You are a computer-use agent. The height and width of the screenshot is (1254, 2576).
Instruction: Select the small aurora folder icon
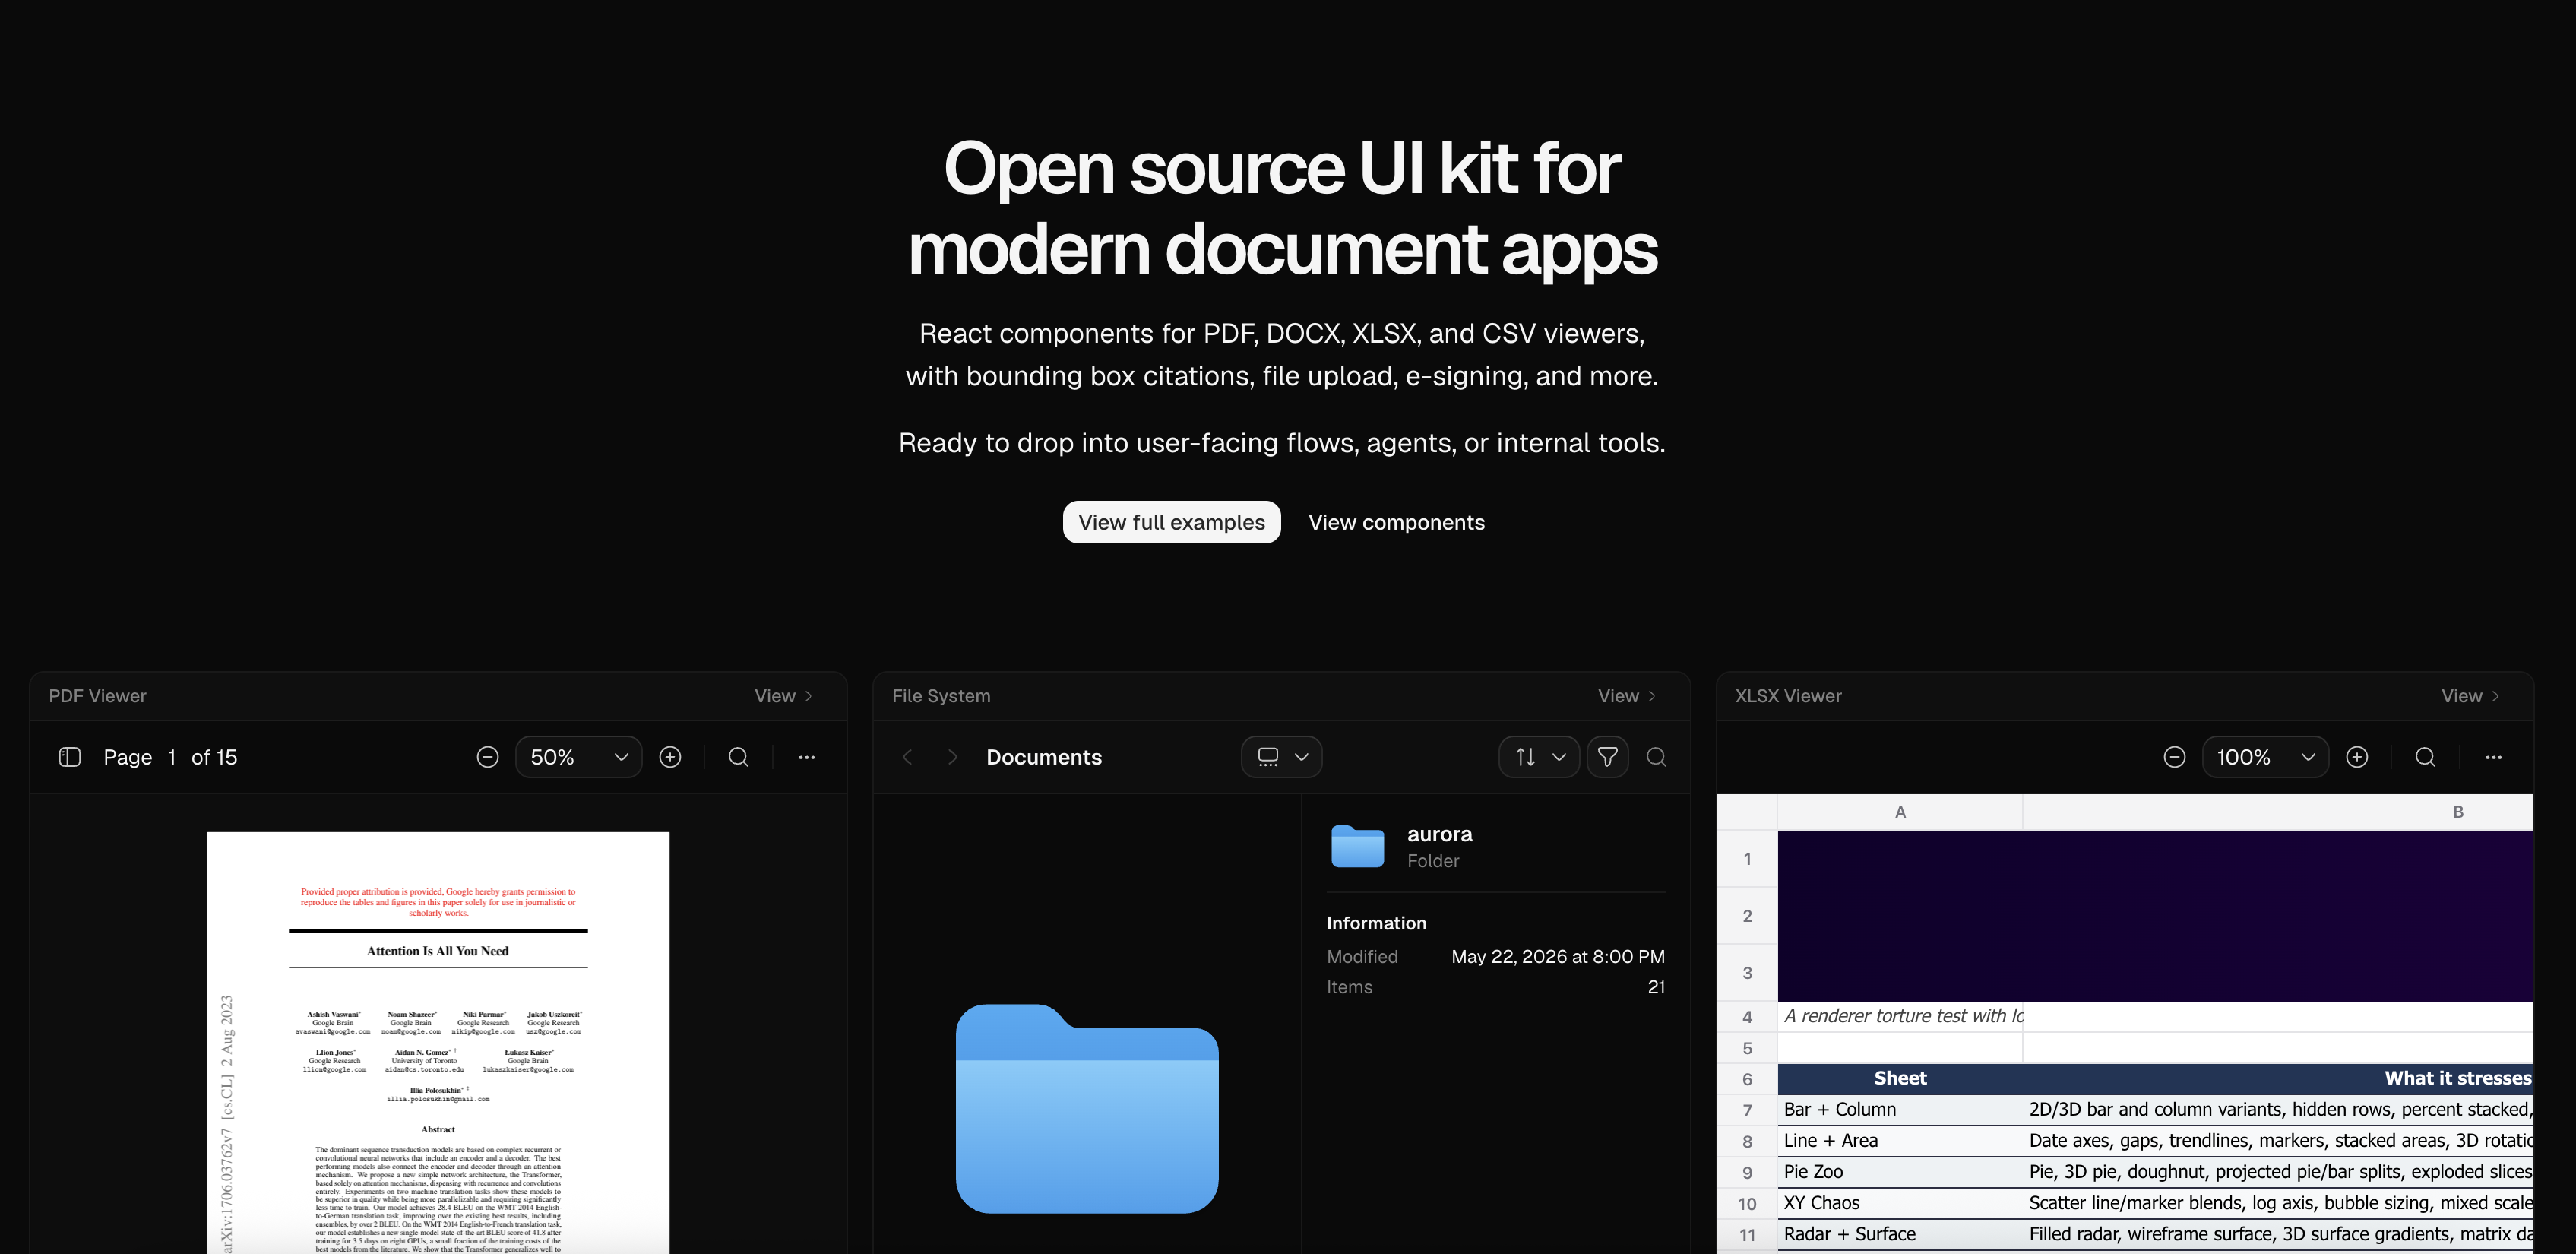(x=1358, y=846)
